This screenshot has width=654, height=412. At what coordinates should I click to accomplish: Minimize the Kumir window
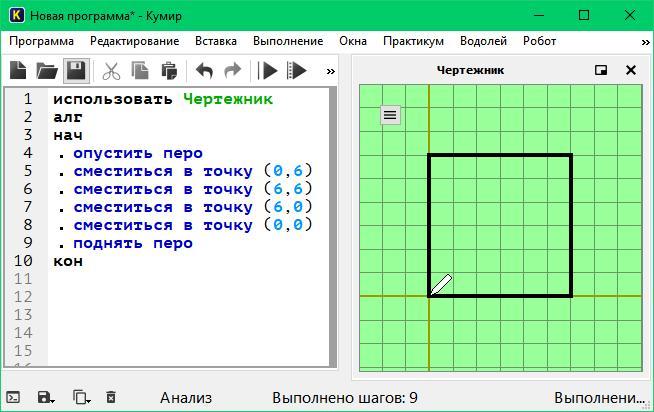click(539, 16)
